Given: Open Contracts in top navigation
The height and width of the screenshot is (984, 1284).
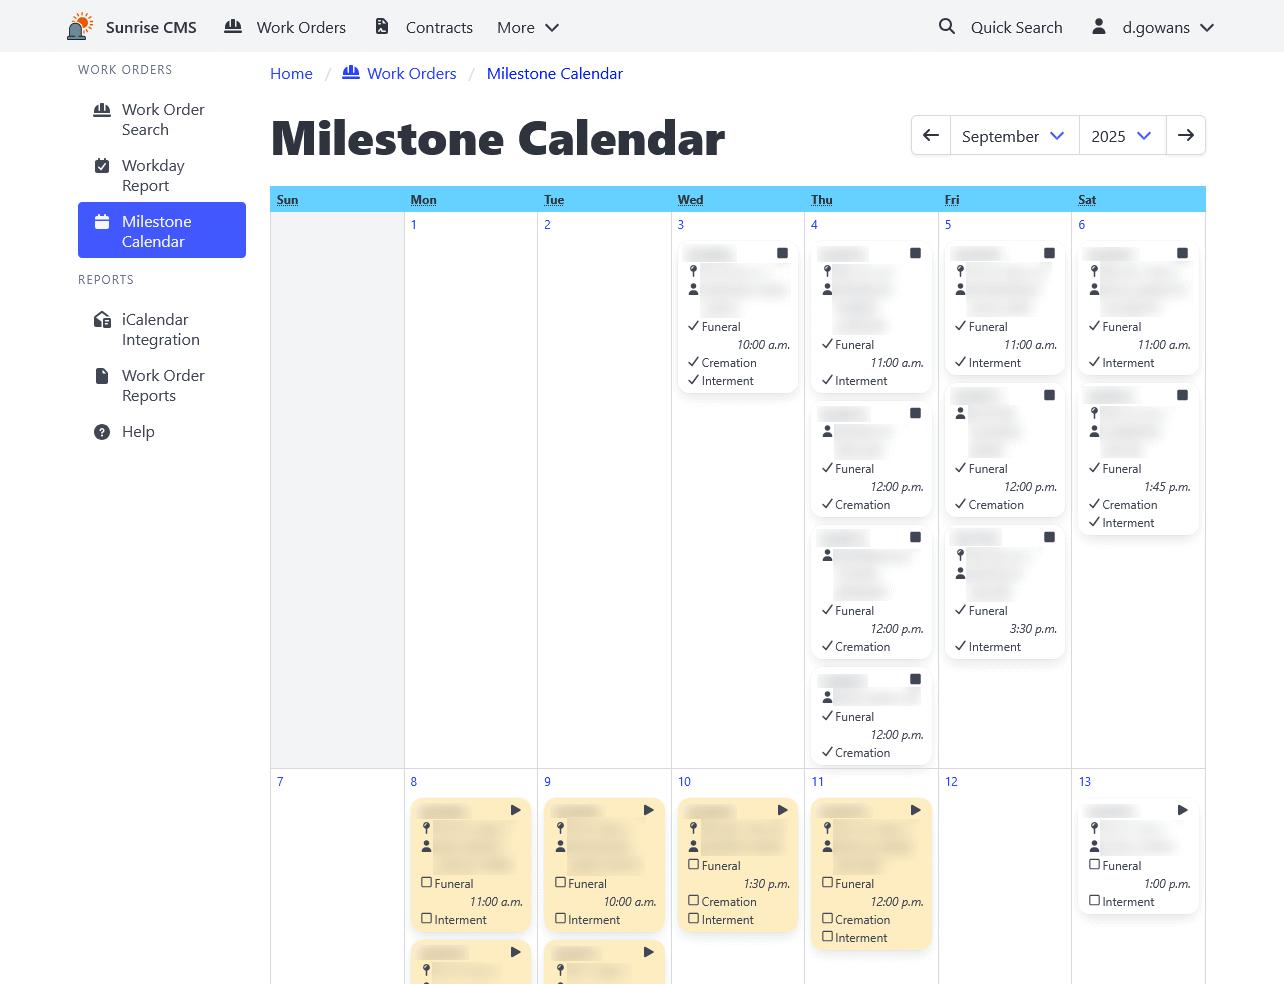Looking at the screenshot, I should pyautogui.click(x=423, y=27).
